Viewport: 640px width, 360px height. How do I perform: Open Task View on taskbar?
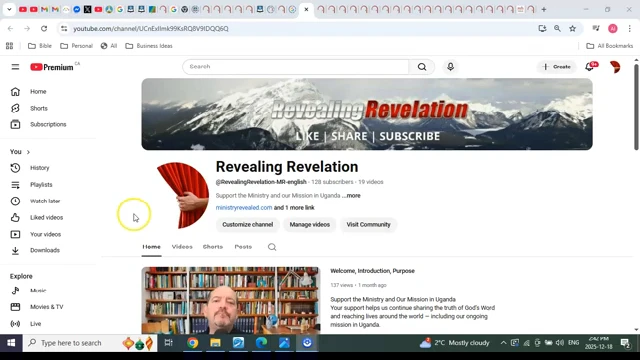coord(169,343)
